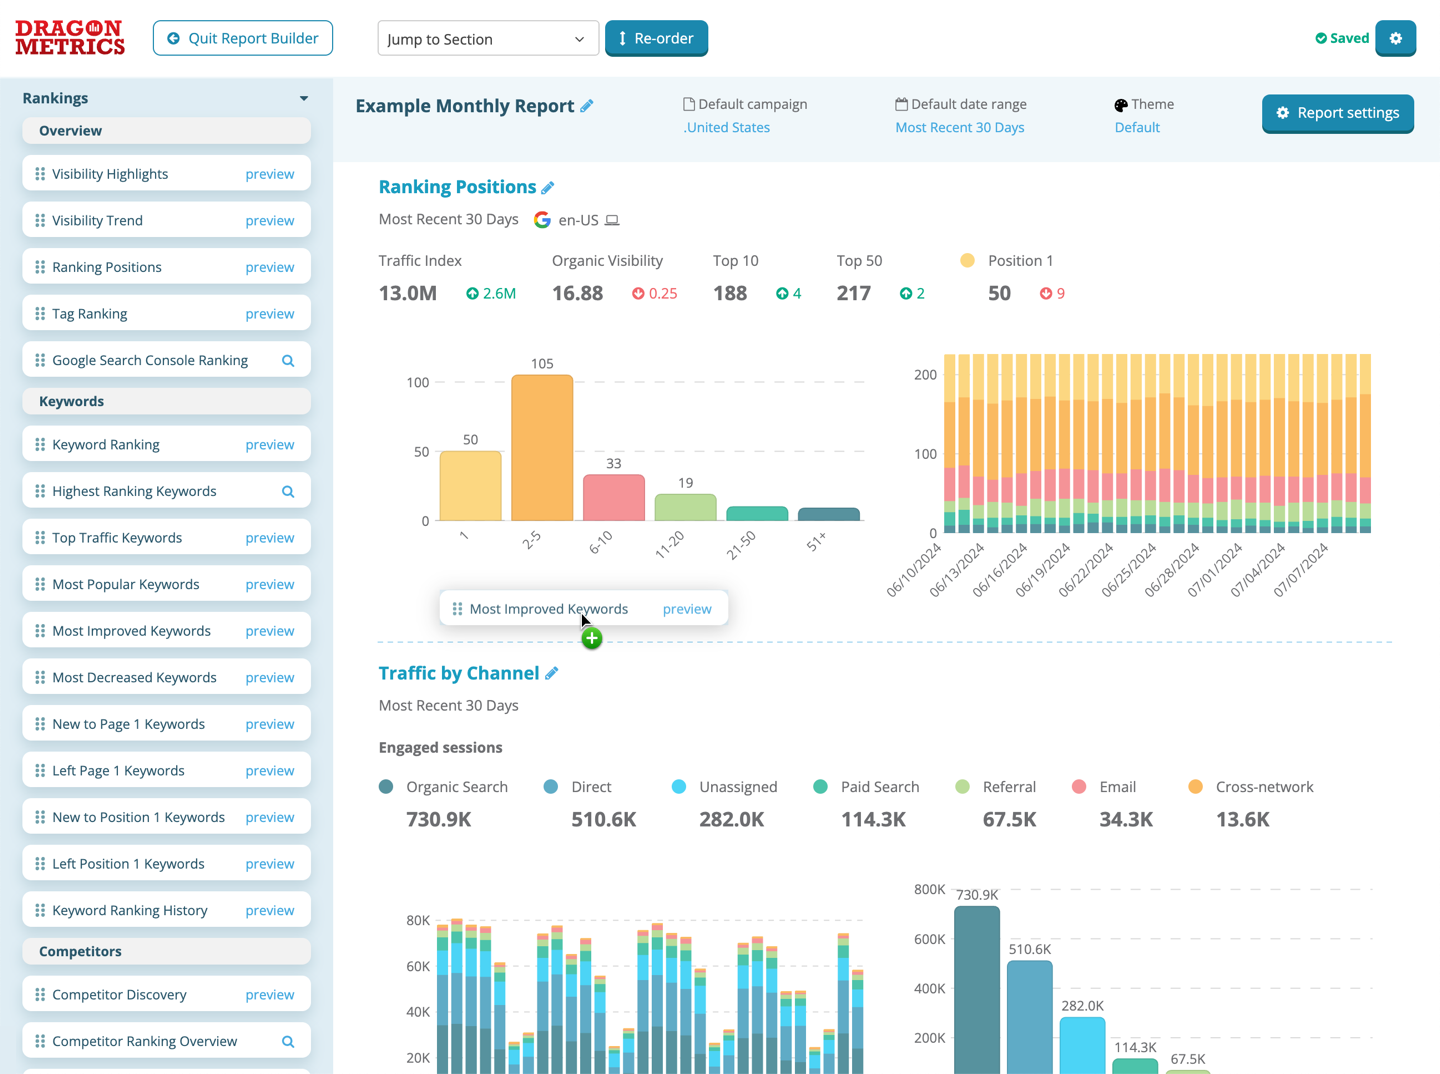Change the Most Recent 30 Days date range
Screen dimensions: 1440x1074
(959, 128)
